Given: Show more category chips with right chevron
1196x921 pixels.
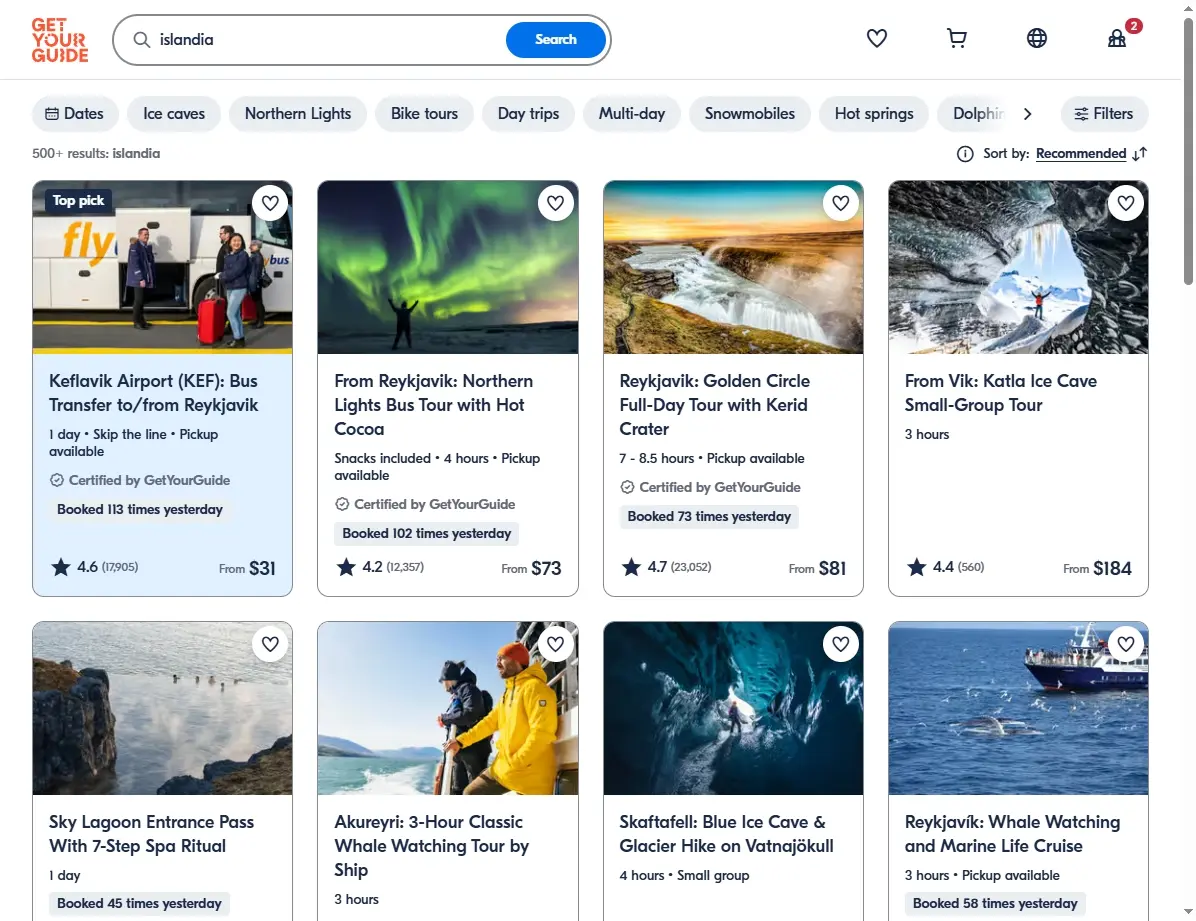Looking at the screenshot, I should [x=1027, y=114].
